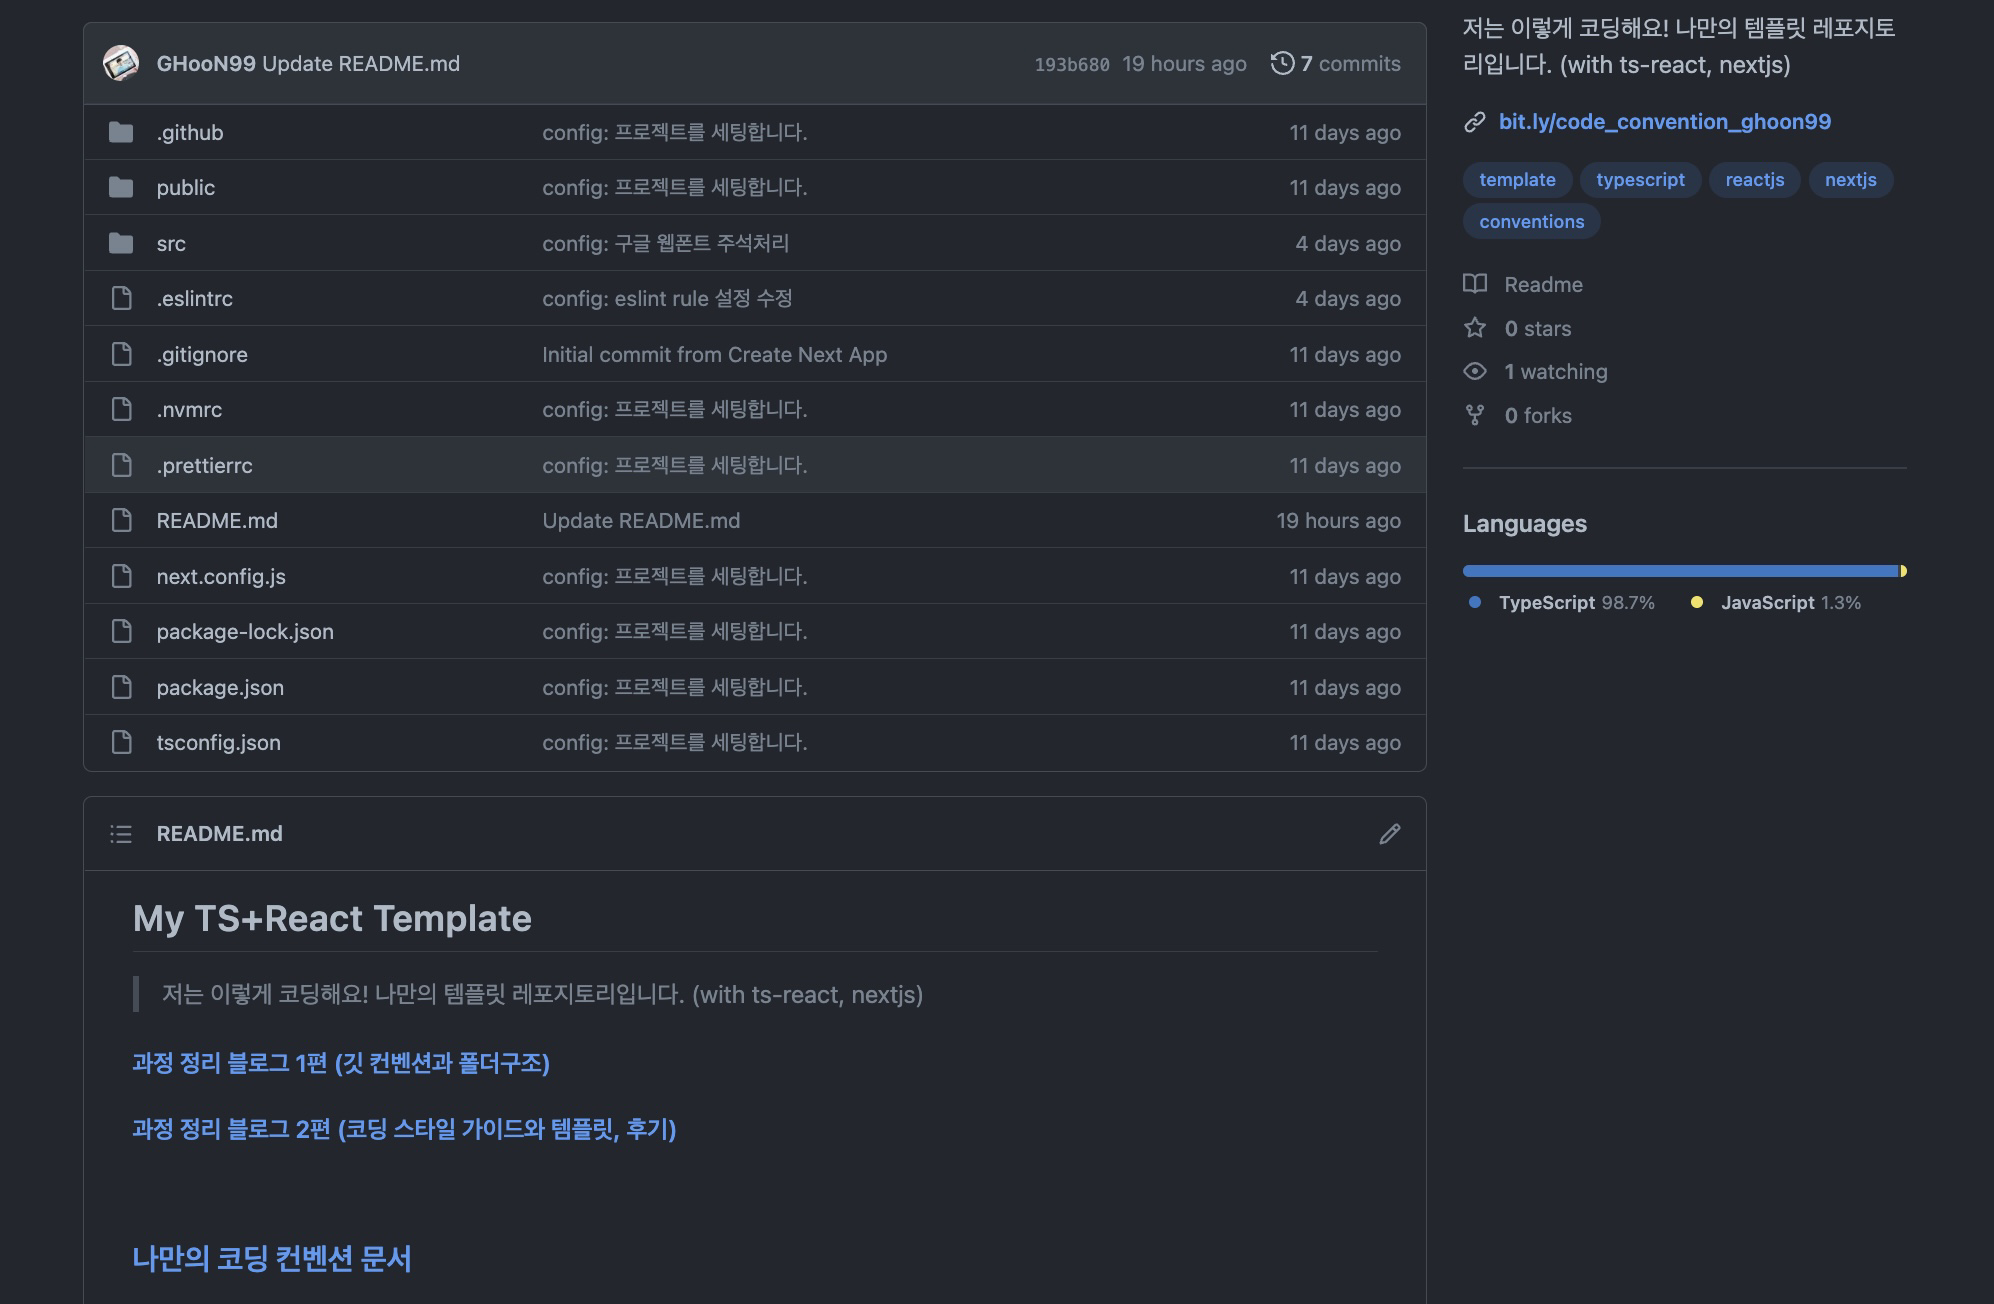This screenshot has height=1304, width=1994.
Task: Click JavaScript 1.3% language label
Action: (x=1789, y=602)
